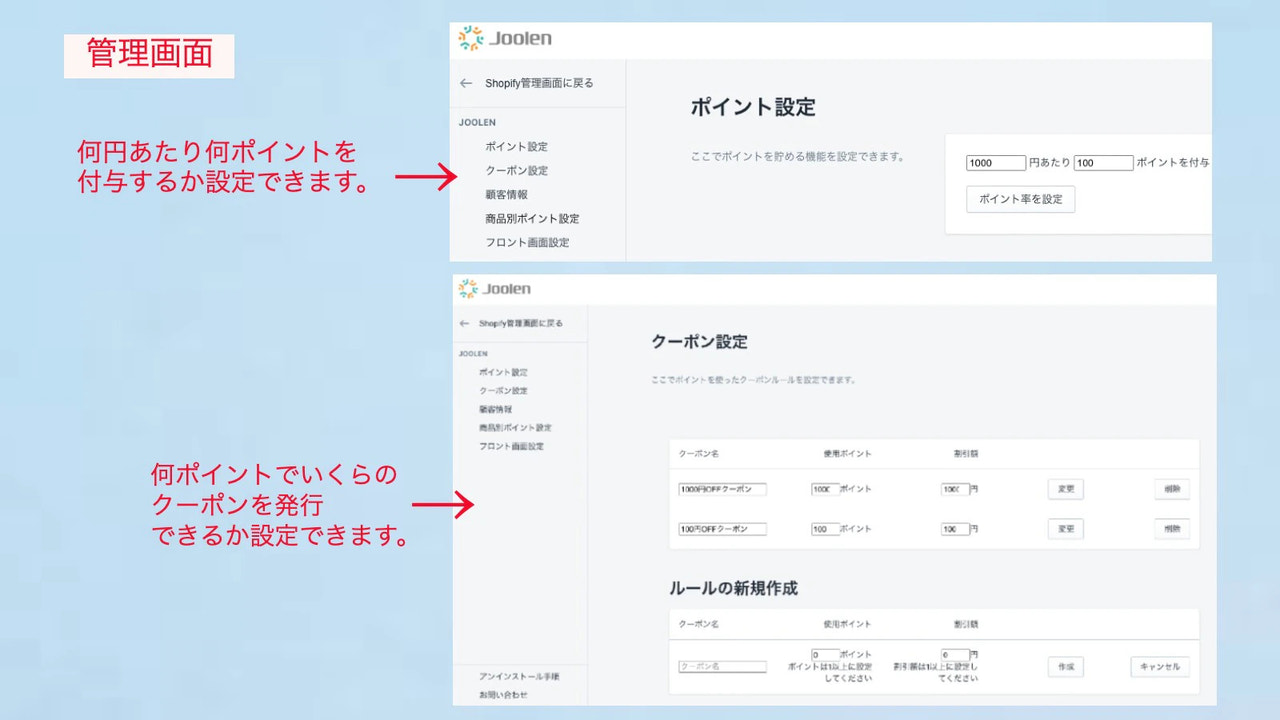Image resolution: width=1280 pixels, height=720 pixels.
Task: Click the キャンセル button
Action: point(1160,667)
